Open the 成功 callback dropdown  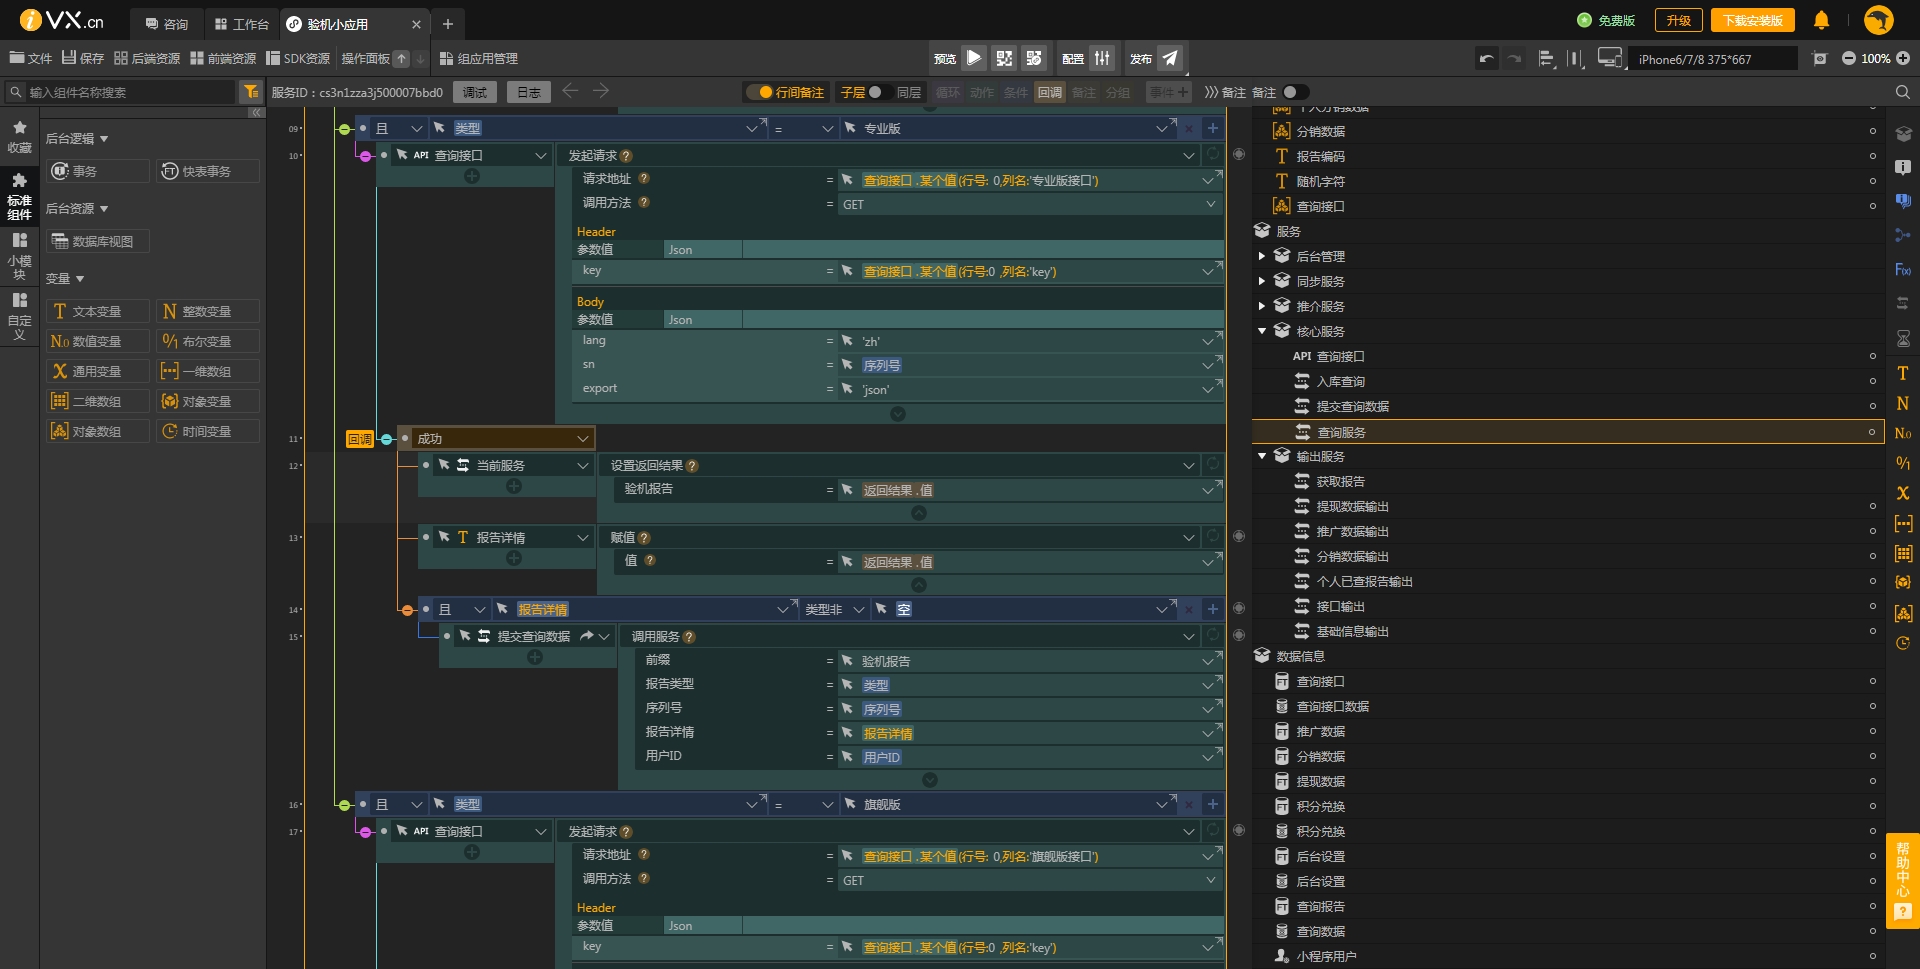click(x=502, y=438)
